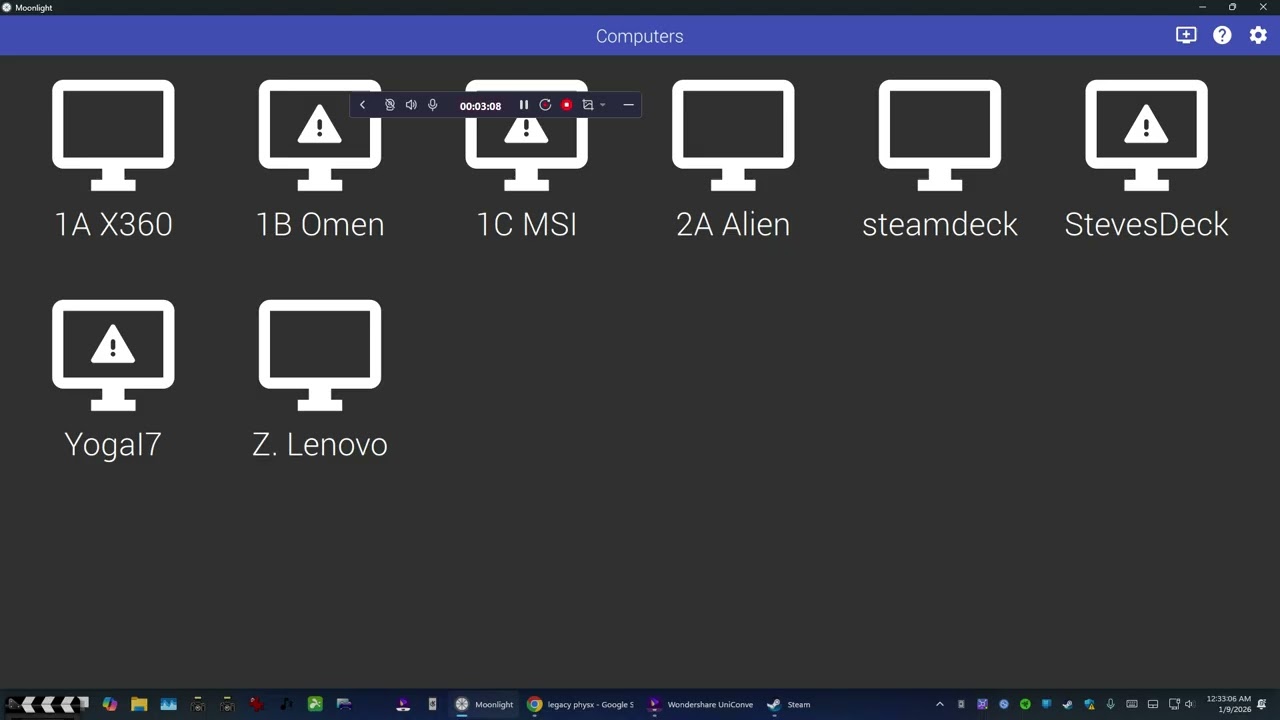
Task: Click the Z. Lenovo label
Action: [320, 444]
